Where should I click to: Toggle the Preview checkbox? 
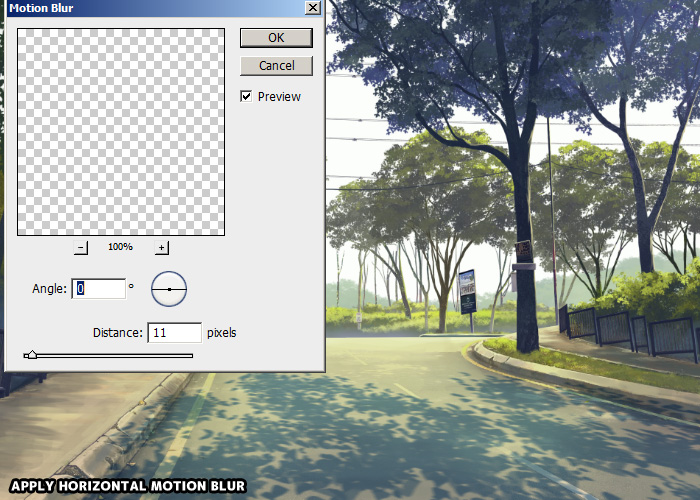pyautogui.click(x=246, y=96)
